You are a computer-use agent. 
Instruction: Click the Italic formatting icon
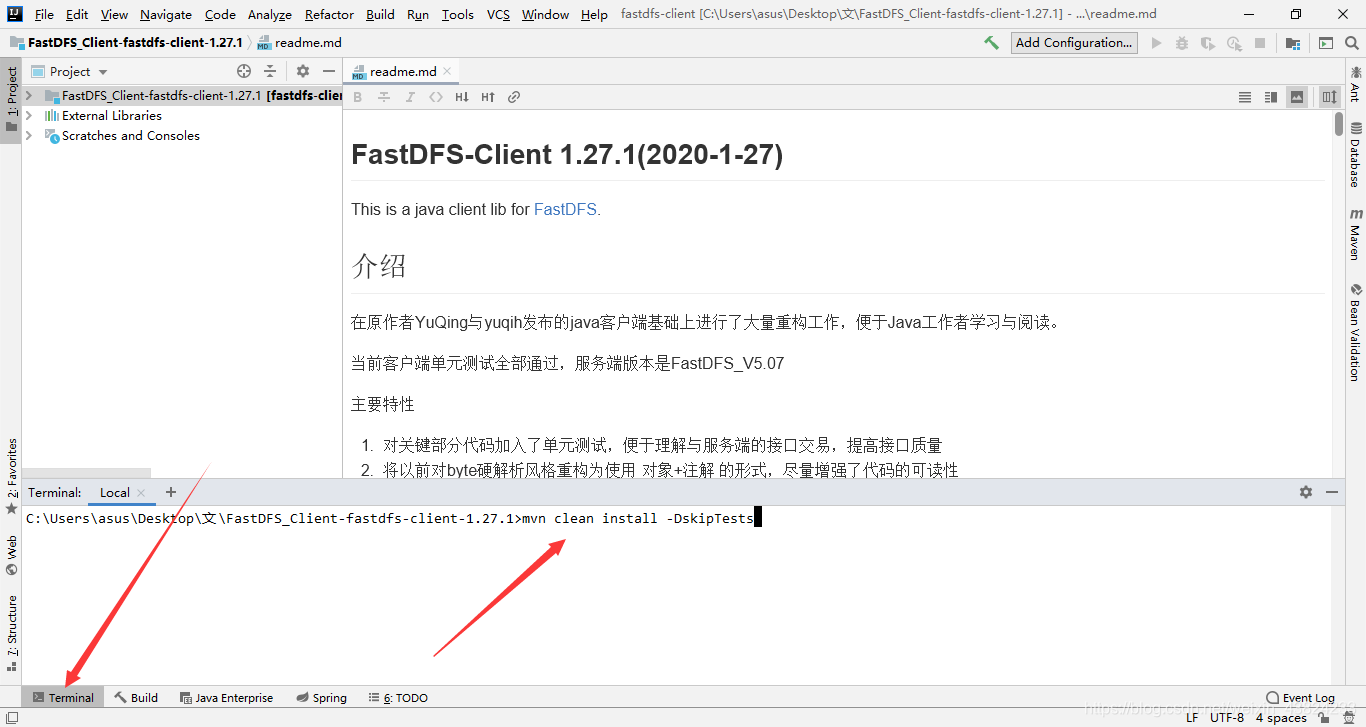pyautogui.click(x=410, y=97)
